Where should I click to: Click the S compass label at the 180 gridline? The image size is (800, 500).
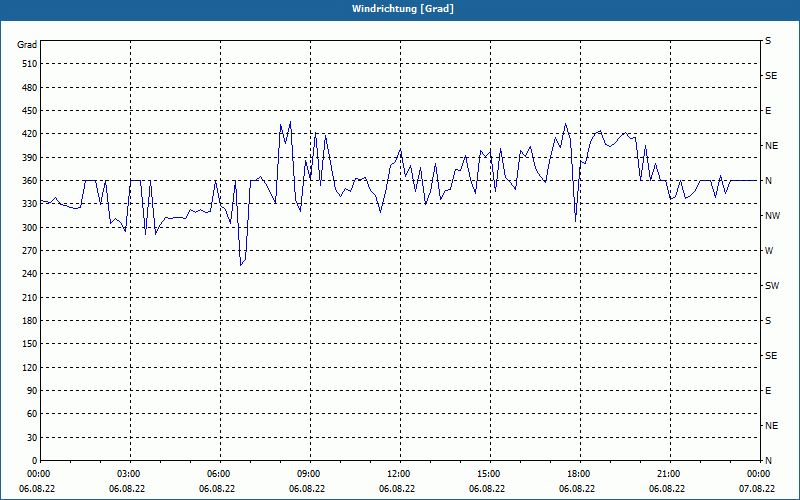pyautogui.click(x=768, y=321)
